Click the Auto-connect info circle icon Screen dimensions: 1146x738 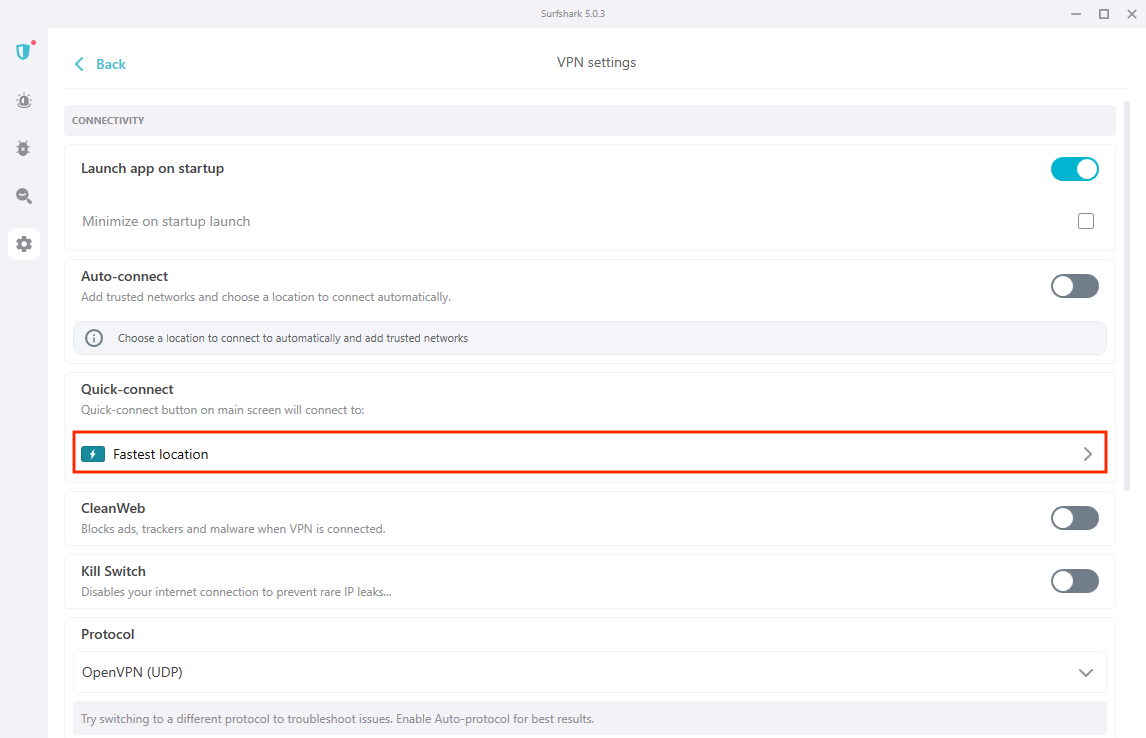(94, 338)
